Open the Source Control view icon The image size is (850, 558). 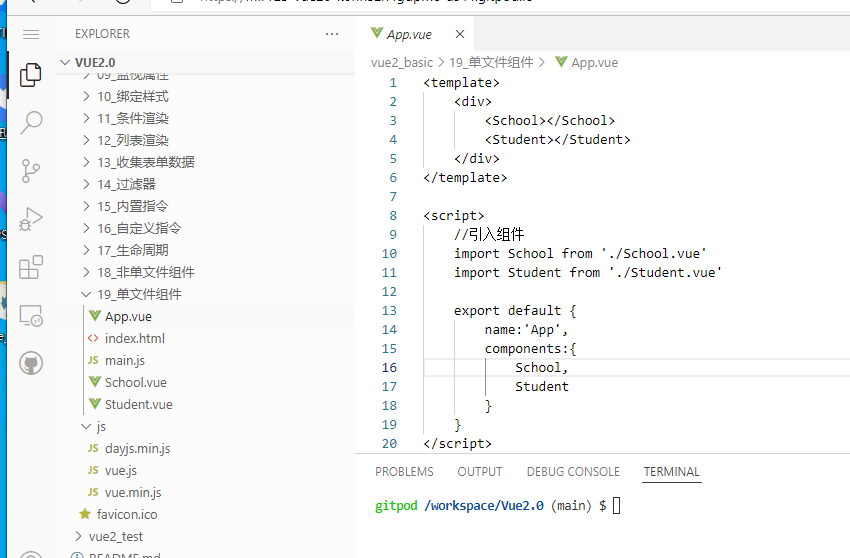coord(31,171)
